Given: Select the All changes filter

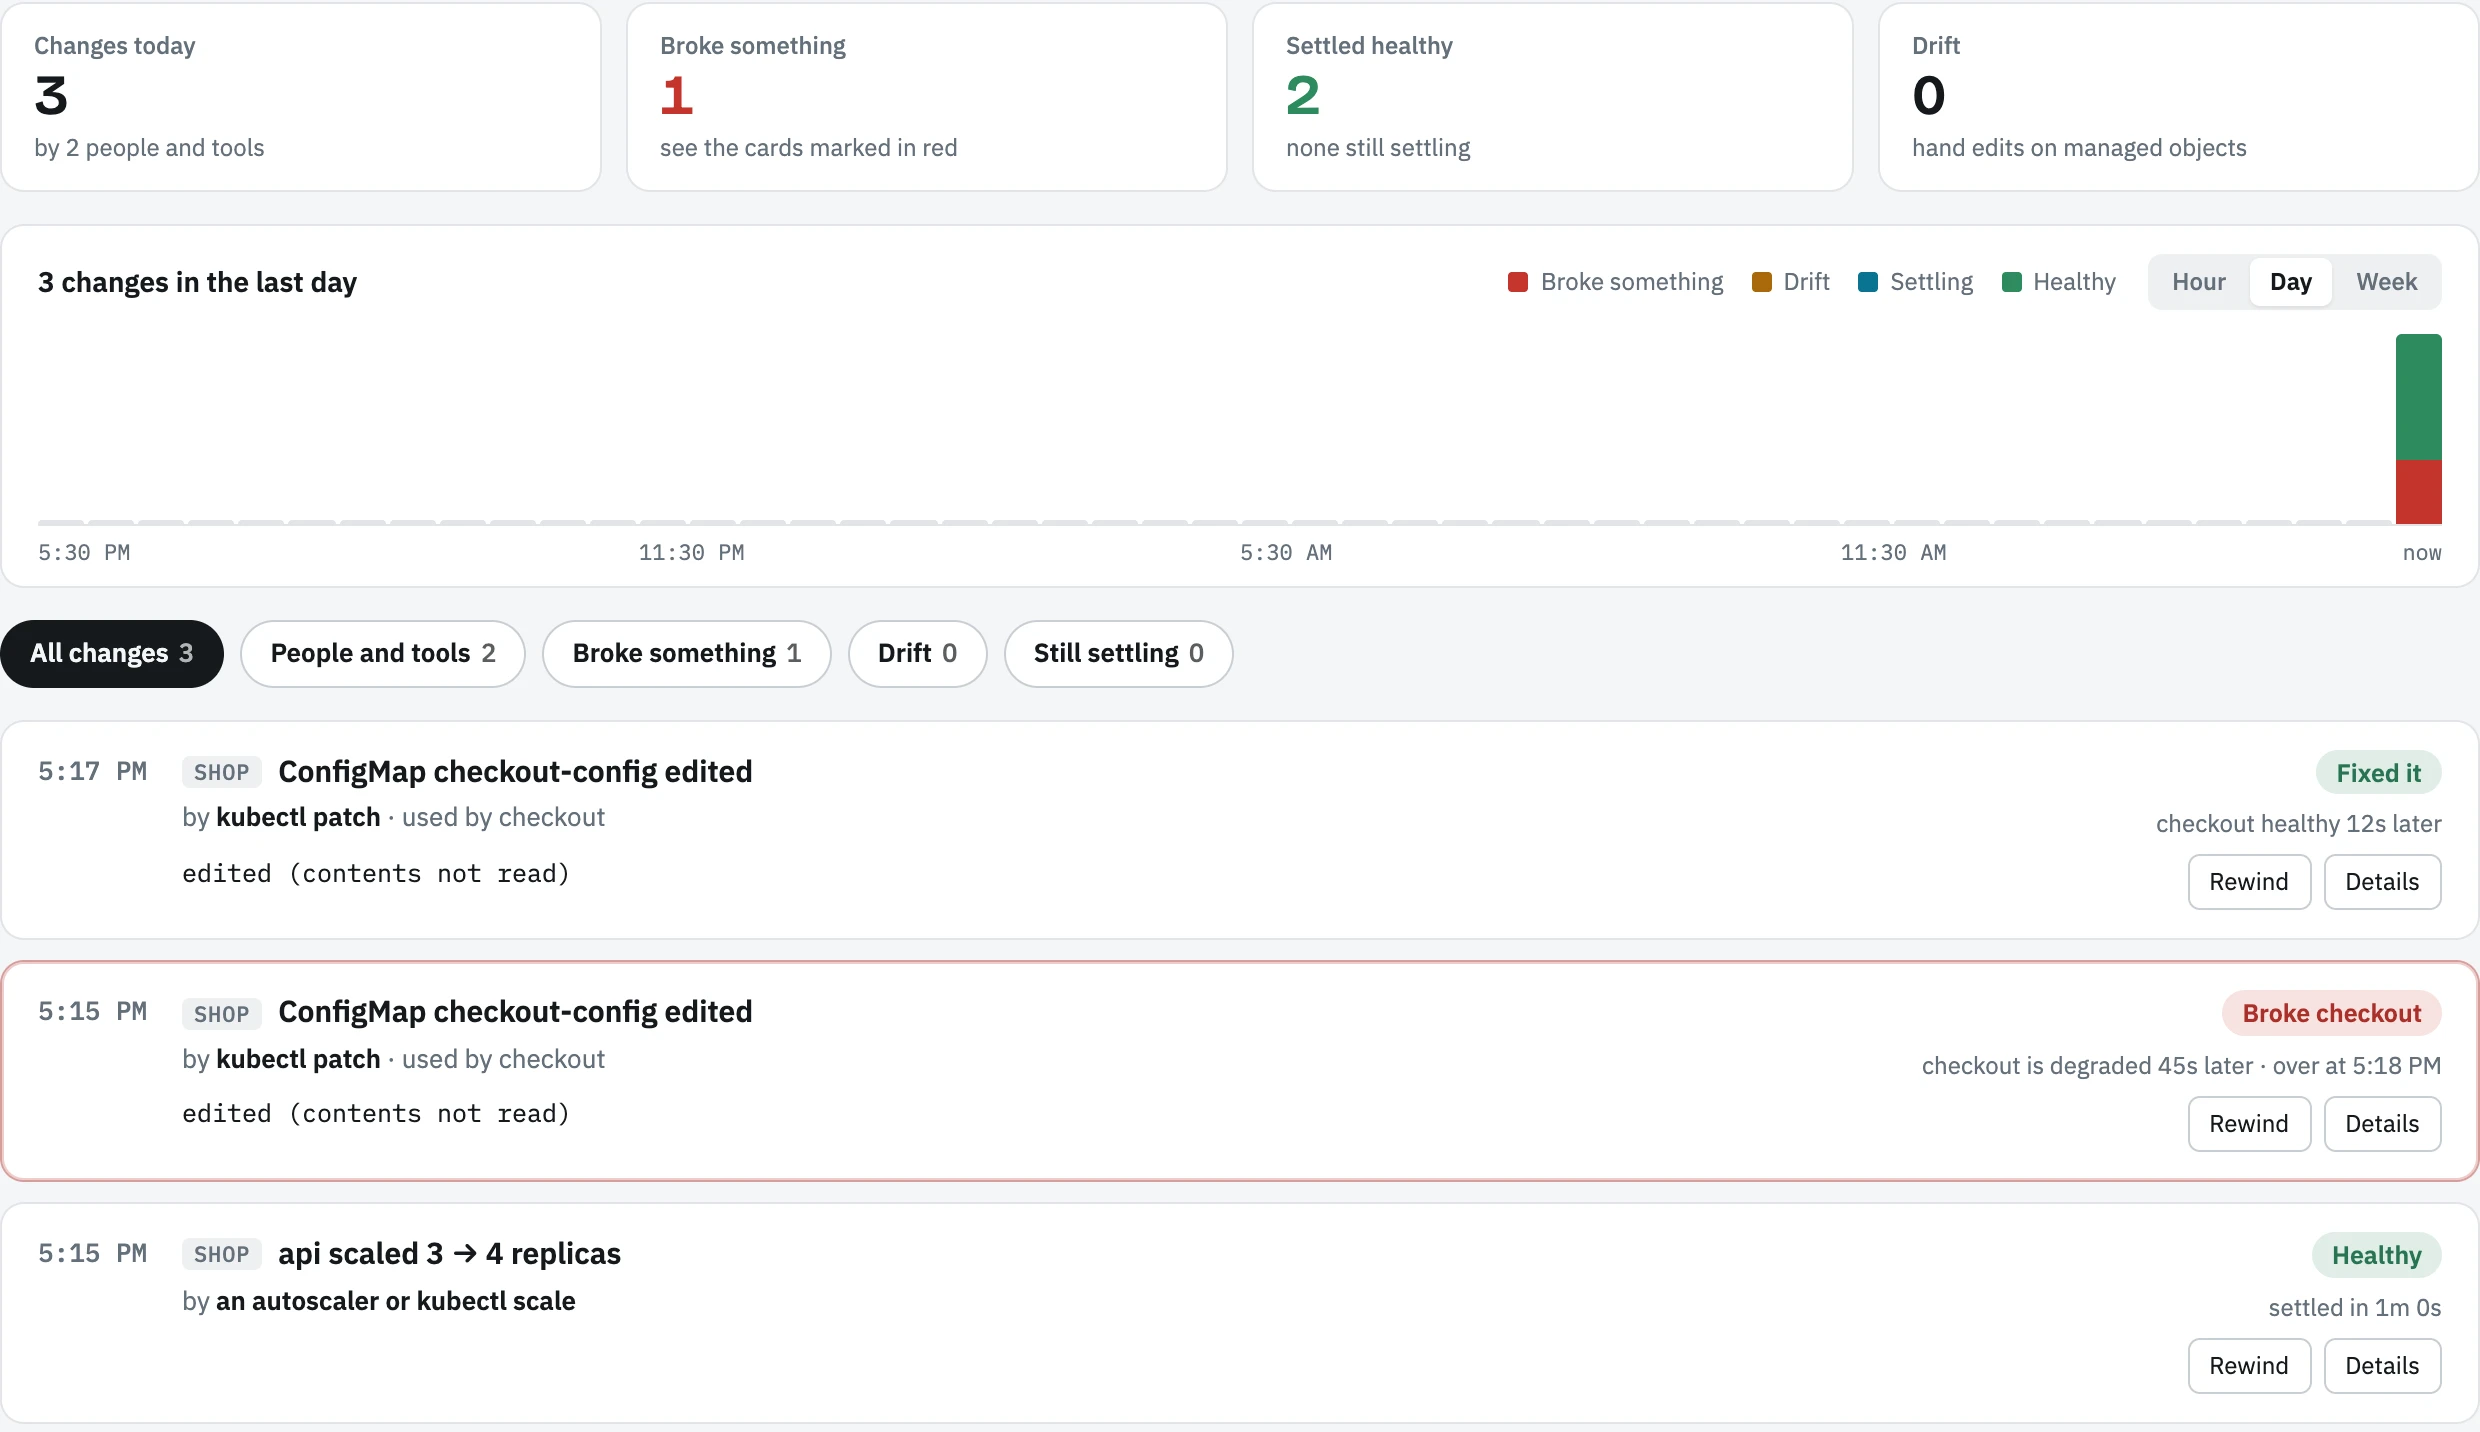Looking at the screenshot, I should (112, 653).
